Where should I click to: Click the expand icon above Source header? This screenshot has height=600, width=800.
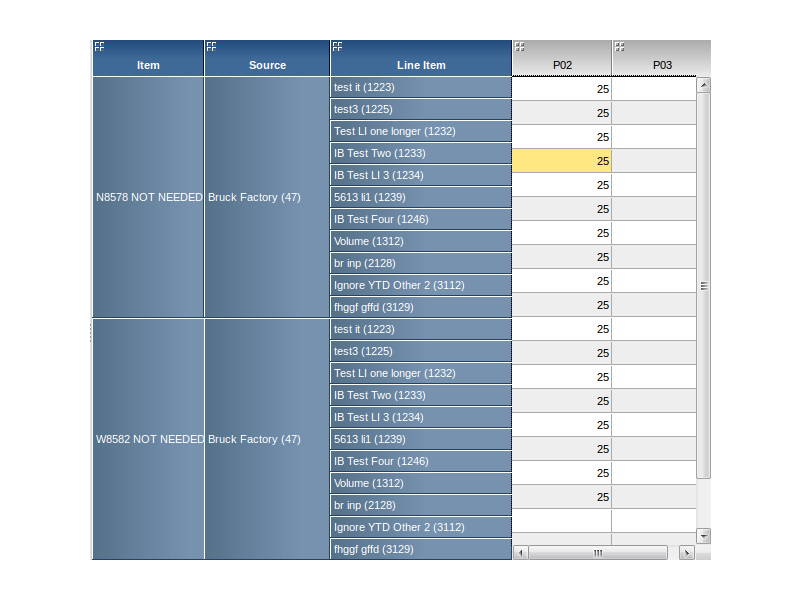tap(211, 47)
